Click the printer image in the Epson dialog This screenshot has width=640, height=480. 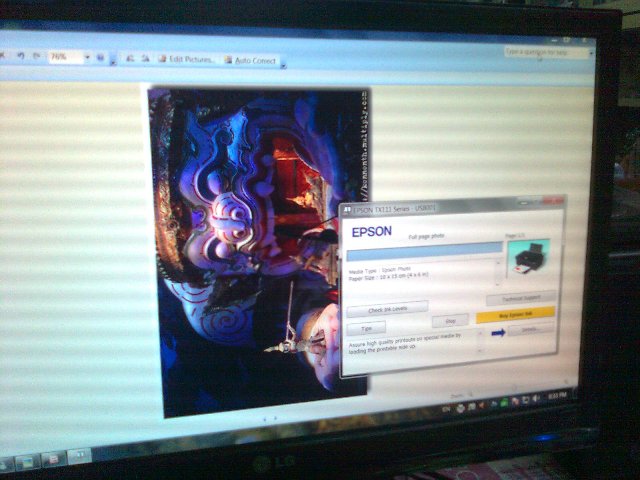pyautogui.click(x=528, y=259)
